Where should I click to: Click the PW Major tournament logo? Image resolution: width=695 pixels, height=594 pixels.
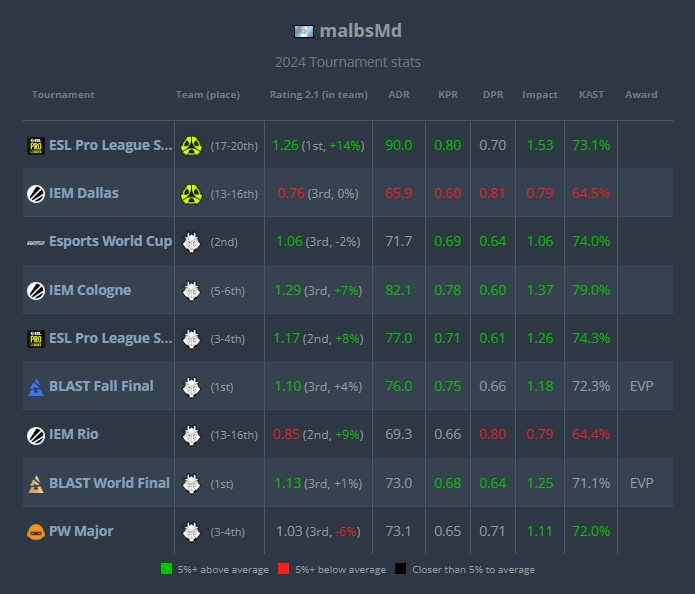[x=35, y=532]
